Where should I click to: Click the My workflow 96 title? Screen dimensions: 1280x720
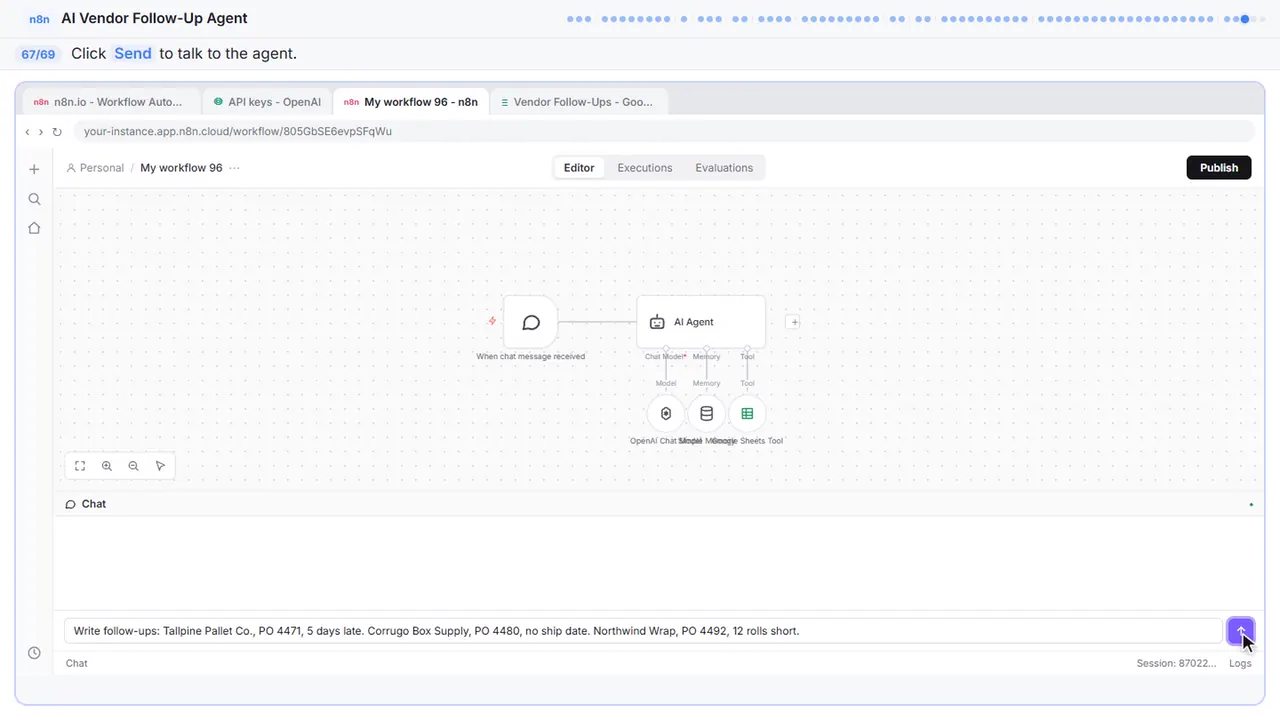coord(181,168)
